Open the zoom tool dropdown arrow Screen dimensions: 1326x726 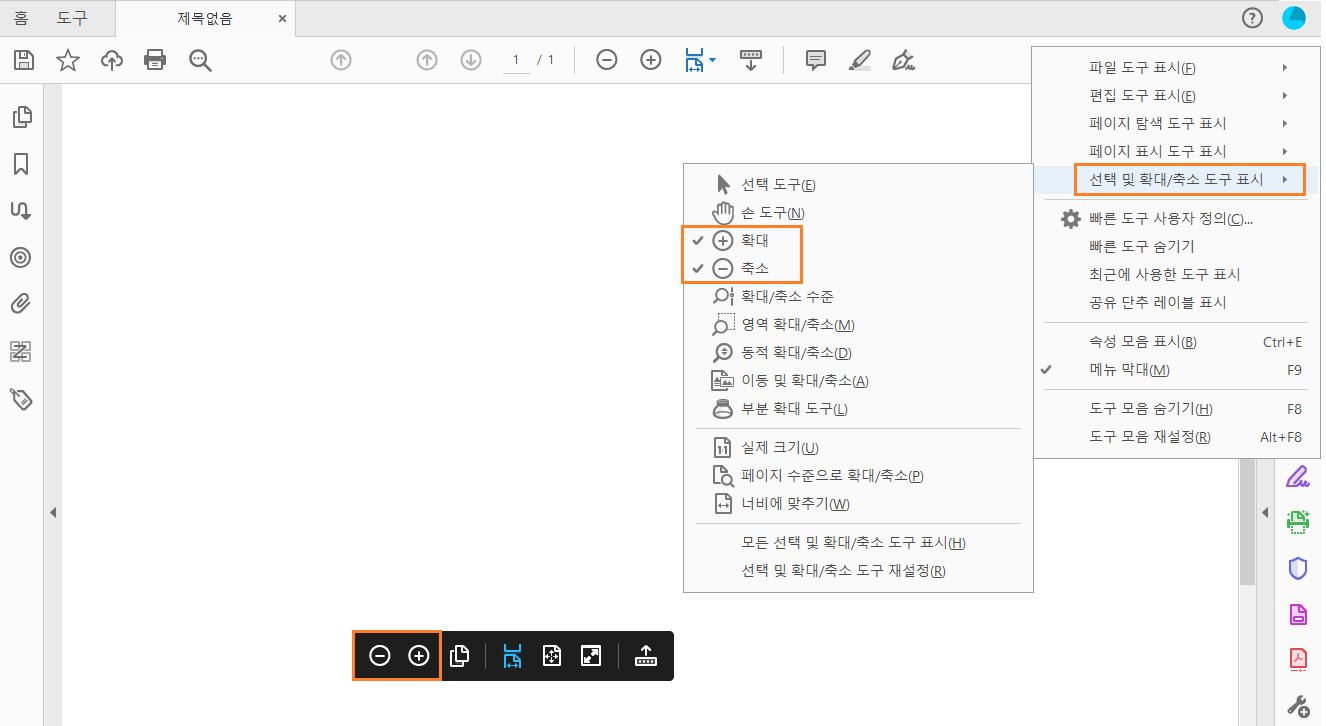click(x=710, y=60)
